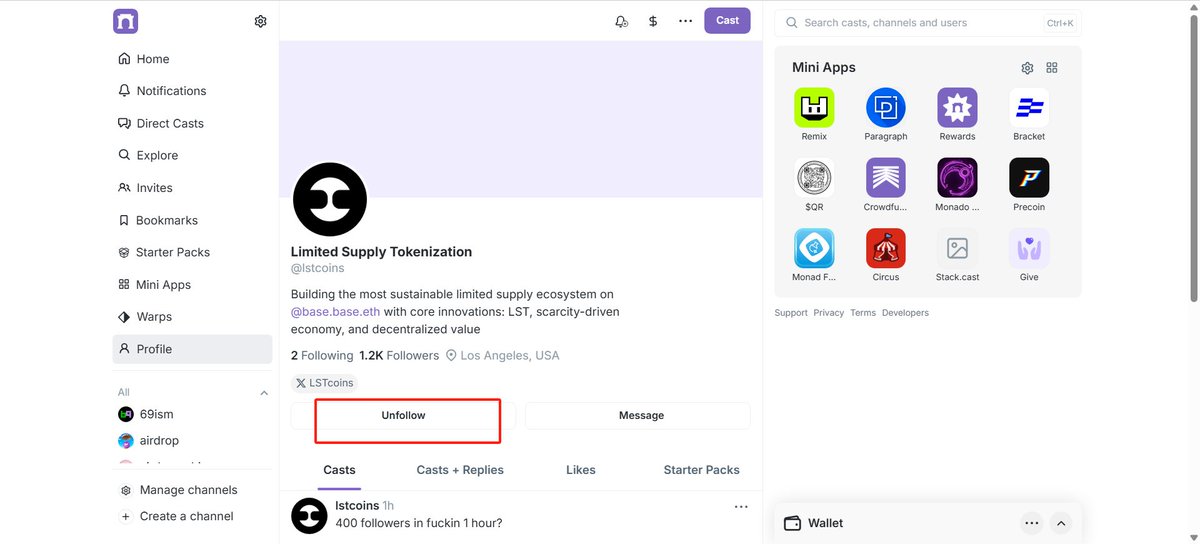Expand the Wallet panel chevron
The image size is (1200, 544).
[1061, 523]
